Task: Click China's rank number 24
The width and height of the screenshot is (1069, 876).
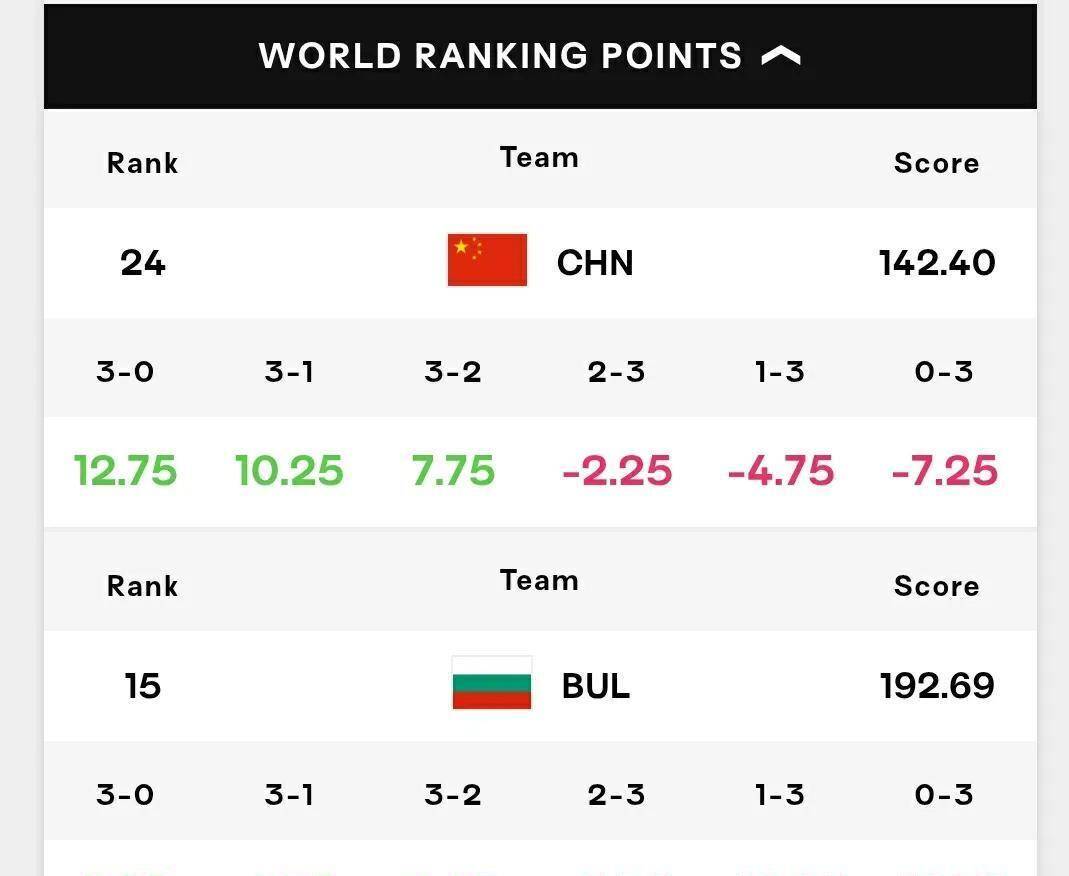Action: click(142, 263)
